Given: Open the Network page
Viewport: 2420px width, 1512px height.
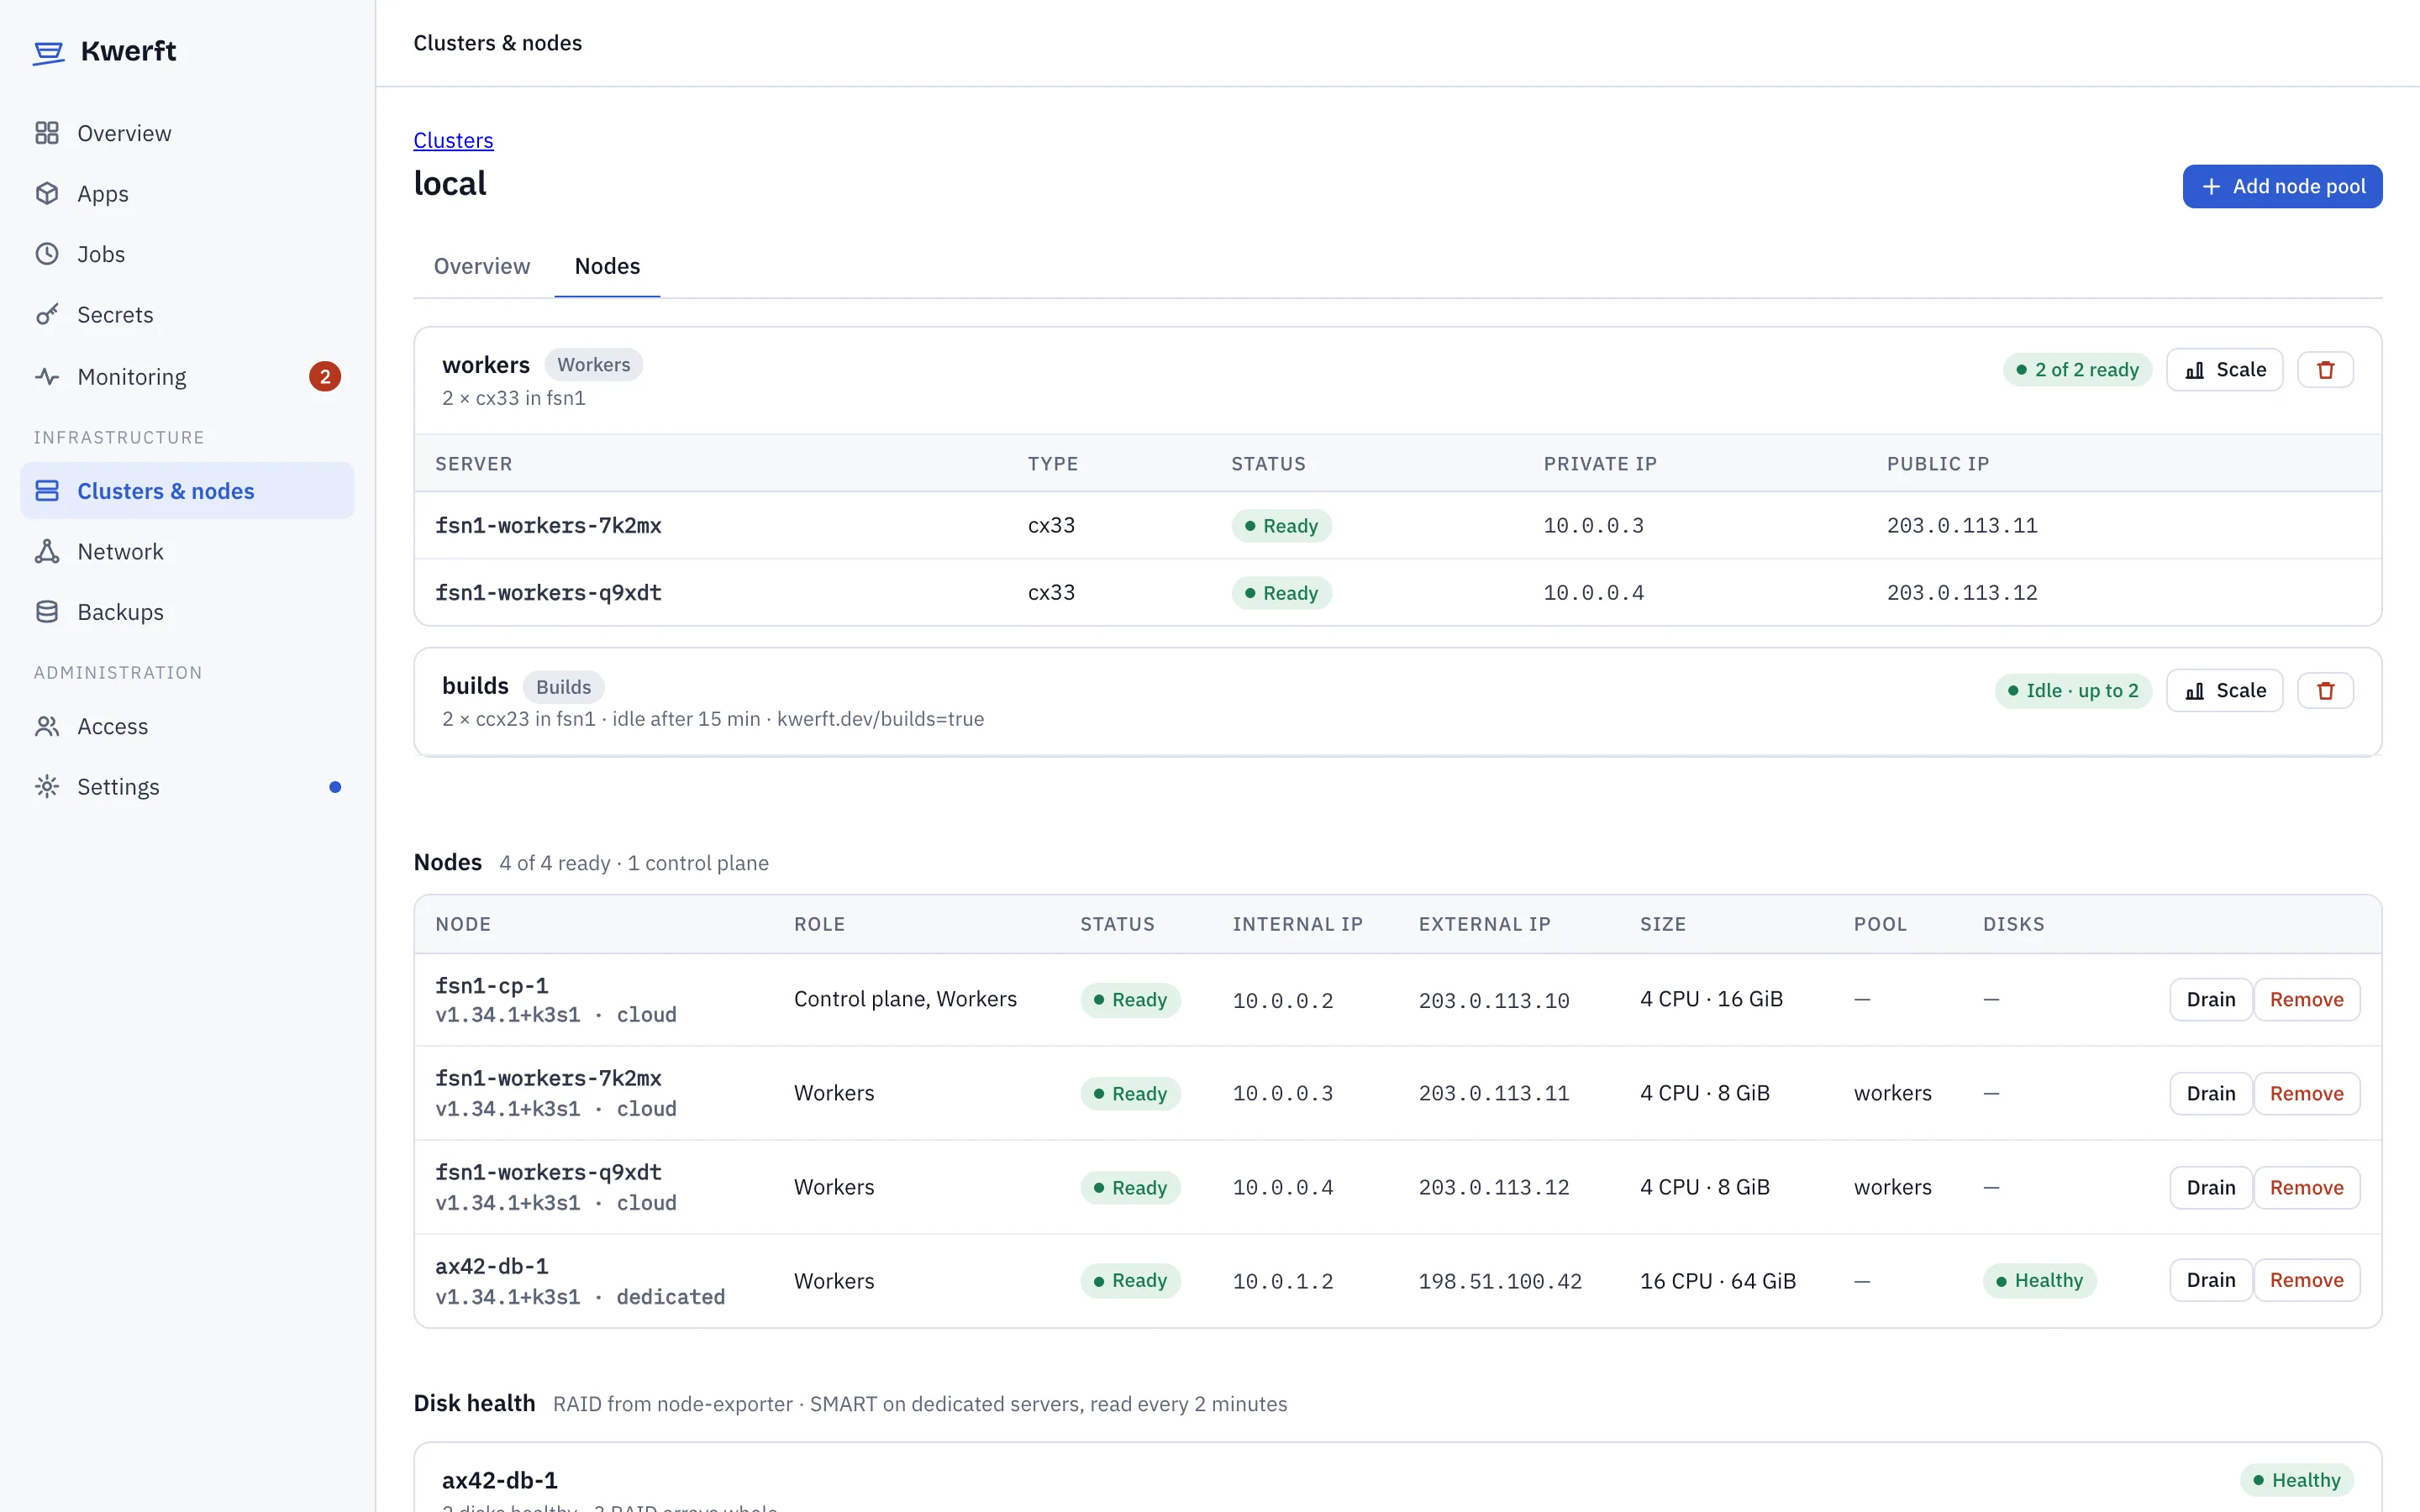Looking at the screenshot, I should coord(187,552).
